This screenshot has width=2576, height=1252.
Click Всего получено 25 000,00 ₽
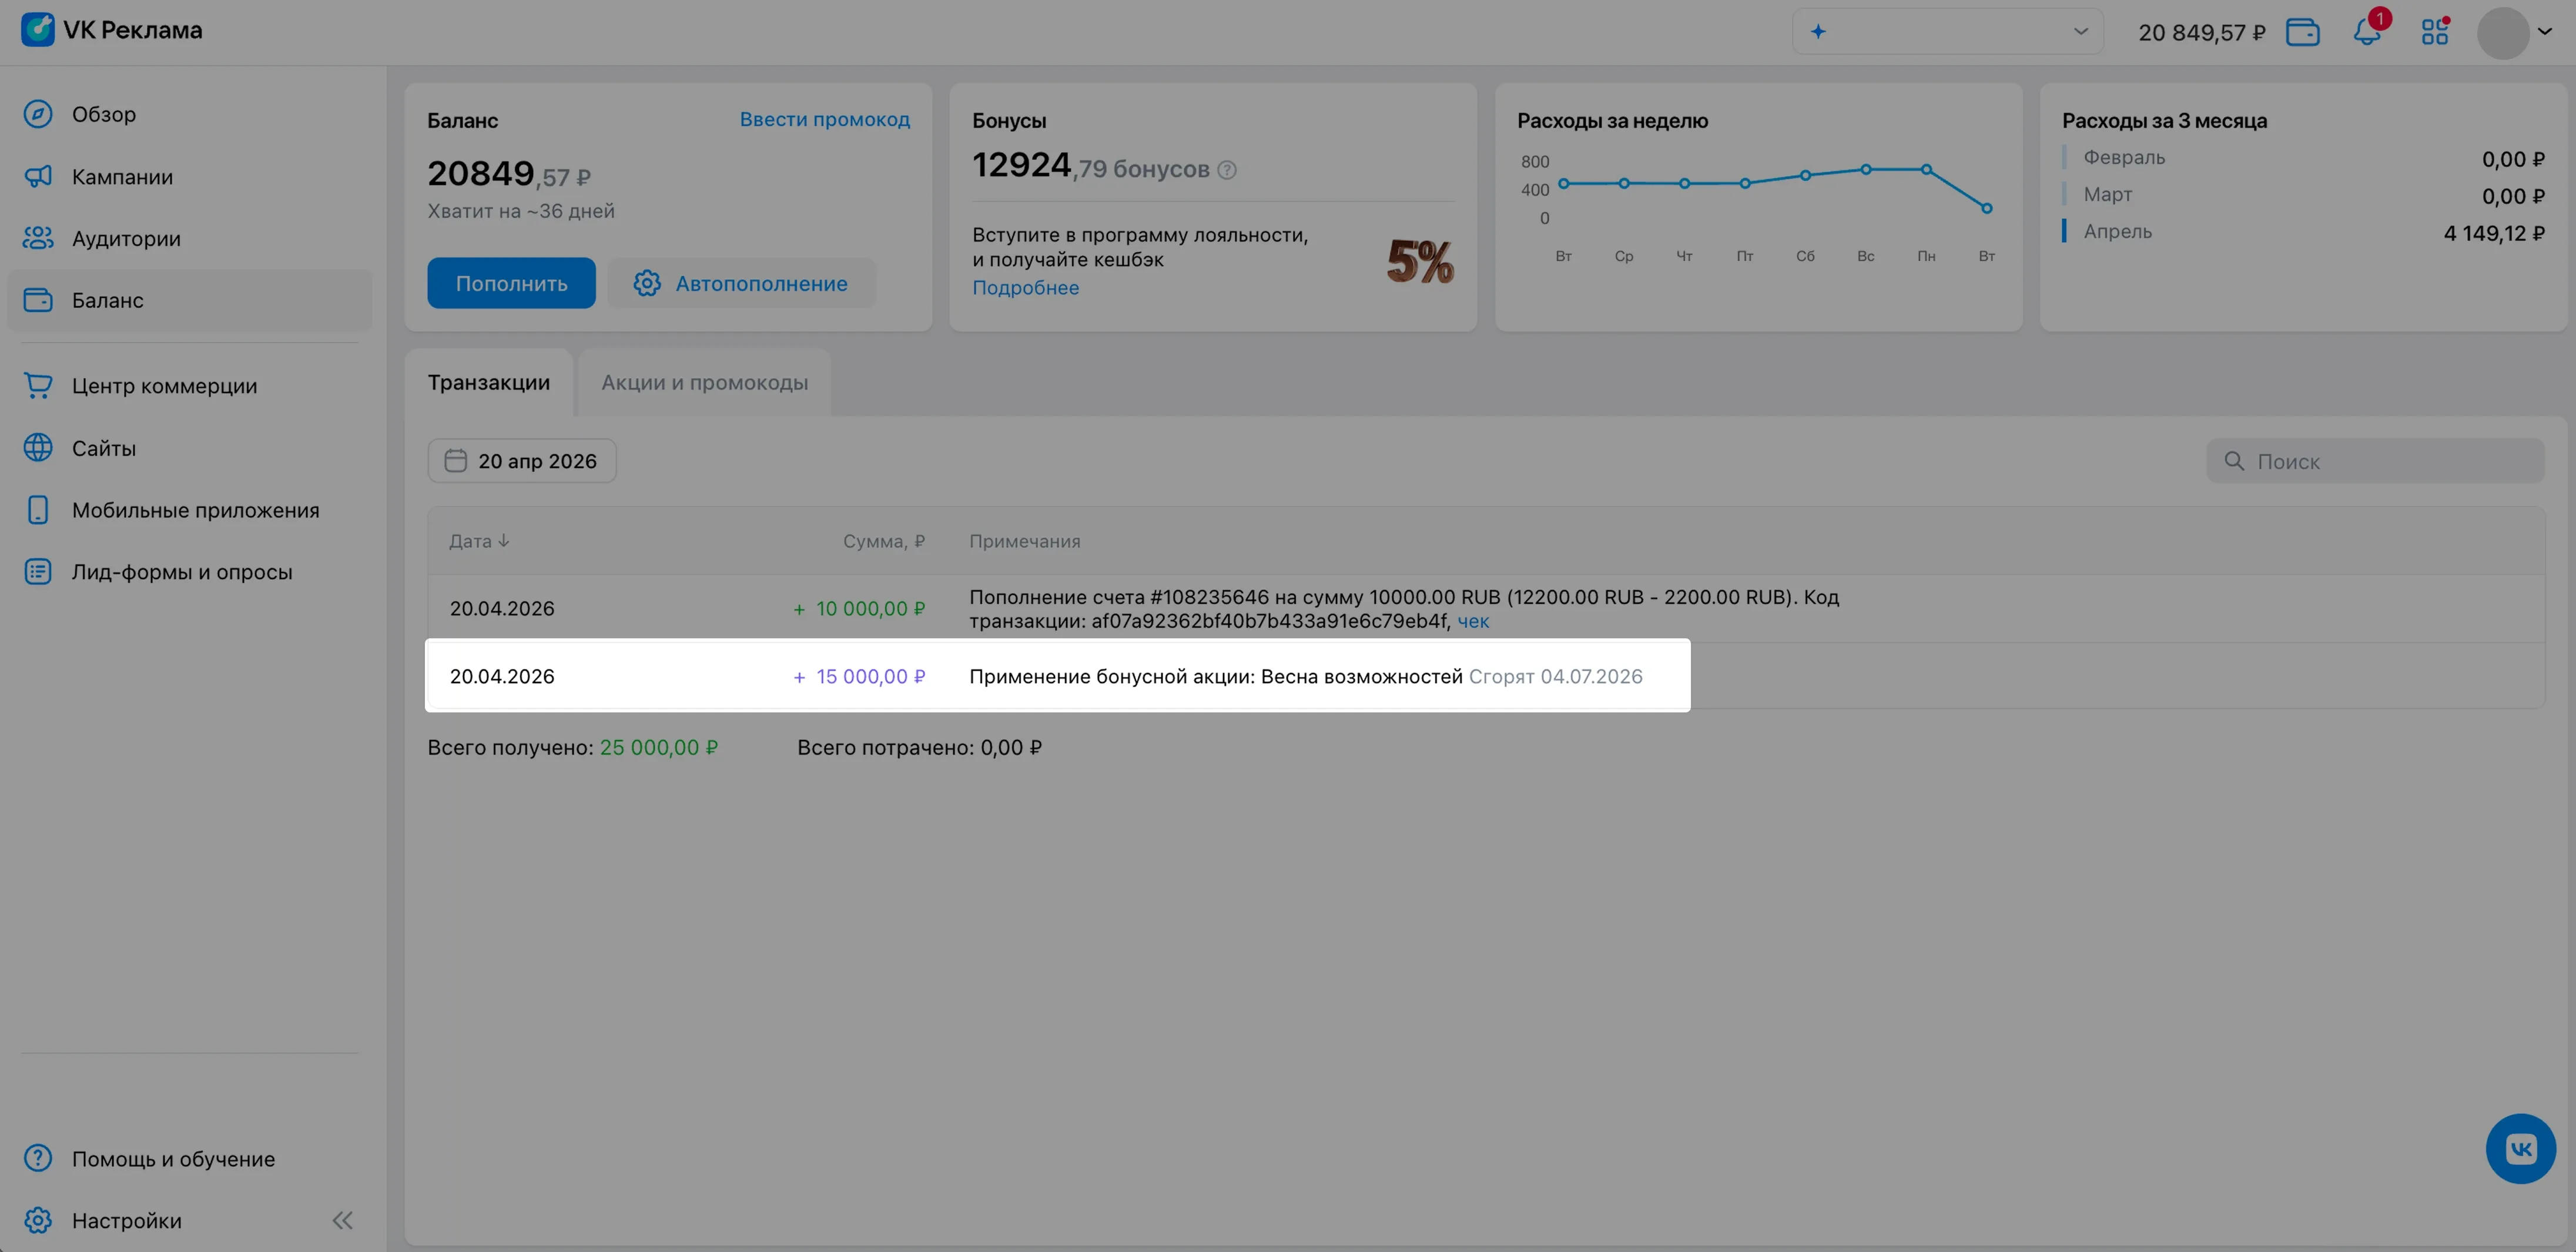(572, 747)
